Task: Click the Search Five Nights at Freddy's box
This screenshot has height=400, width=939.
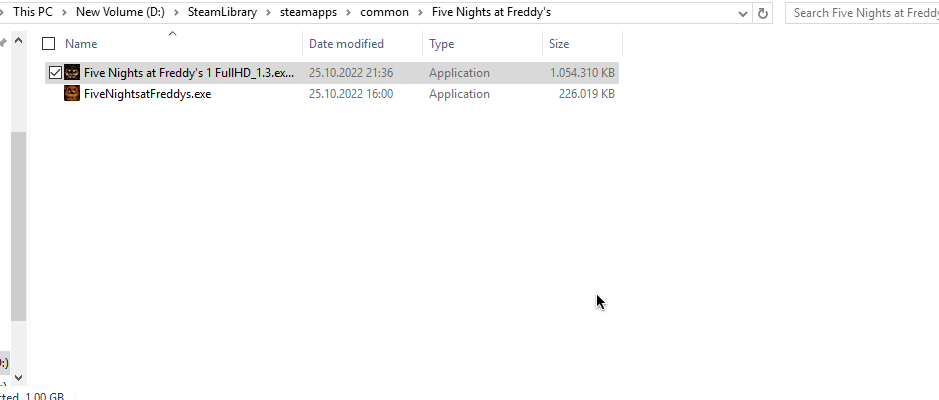Action: 862,13
